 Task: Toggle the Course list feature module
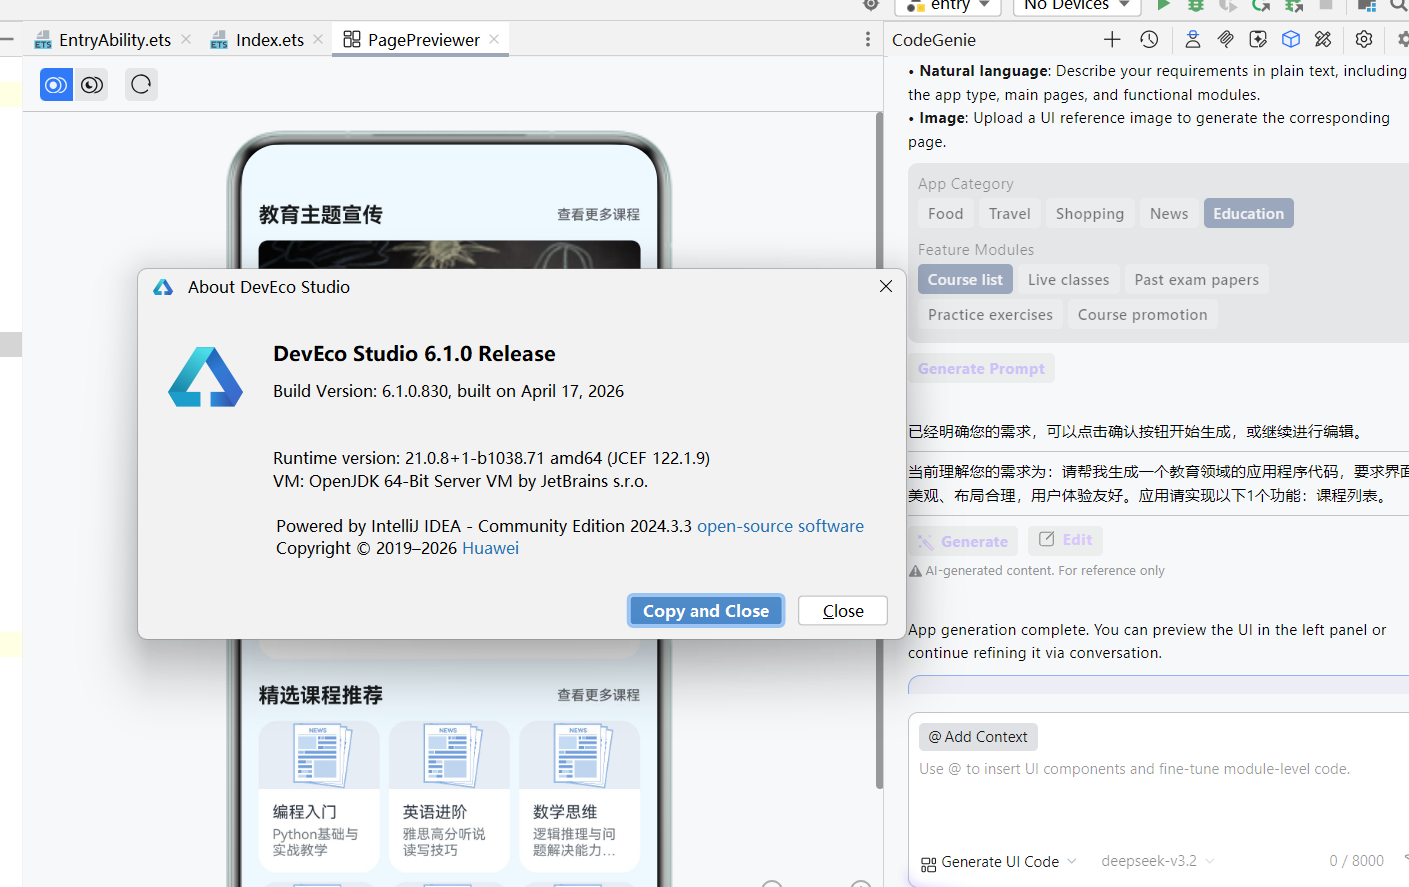pos(965,280)
